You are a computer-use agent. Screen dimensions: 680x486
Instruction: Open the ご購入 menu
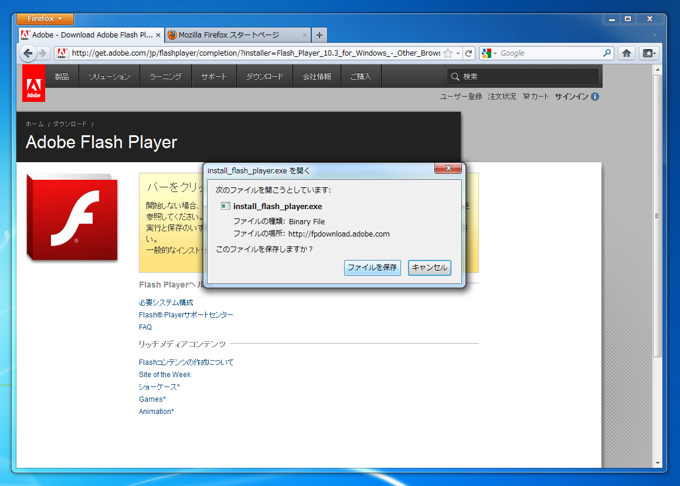pyautogui.click(x=361, y=76)
